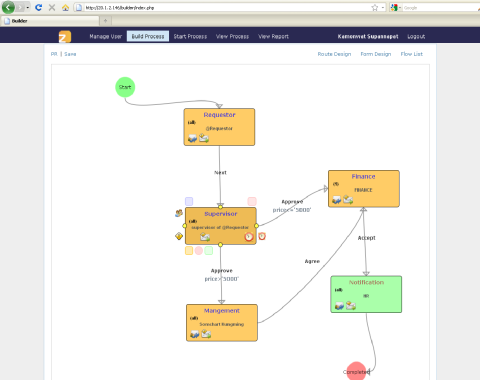This screenshot has width=480, height=380.
Task: Click the browser home icon
Action: click(65, 7)
